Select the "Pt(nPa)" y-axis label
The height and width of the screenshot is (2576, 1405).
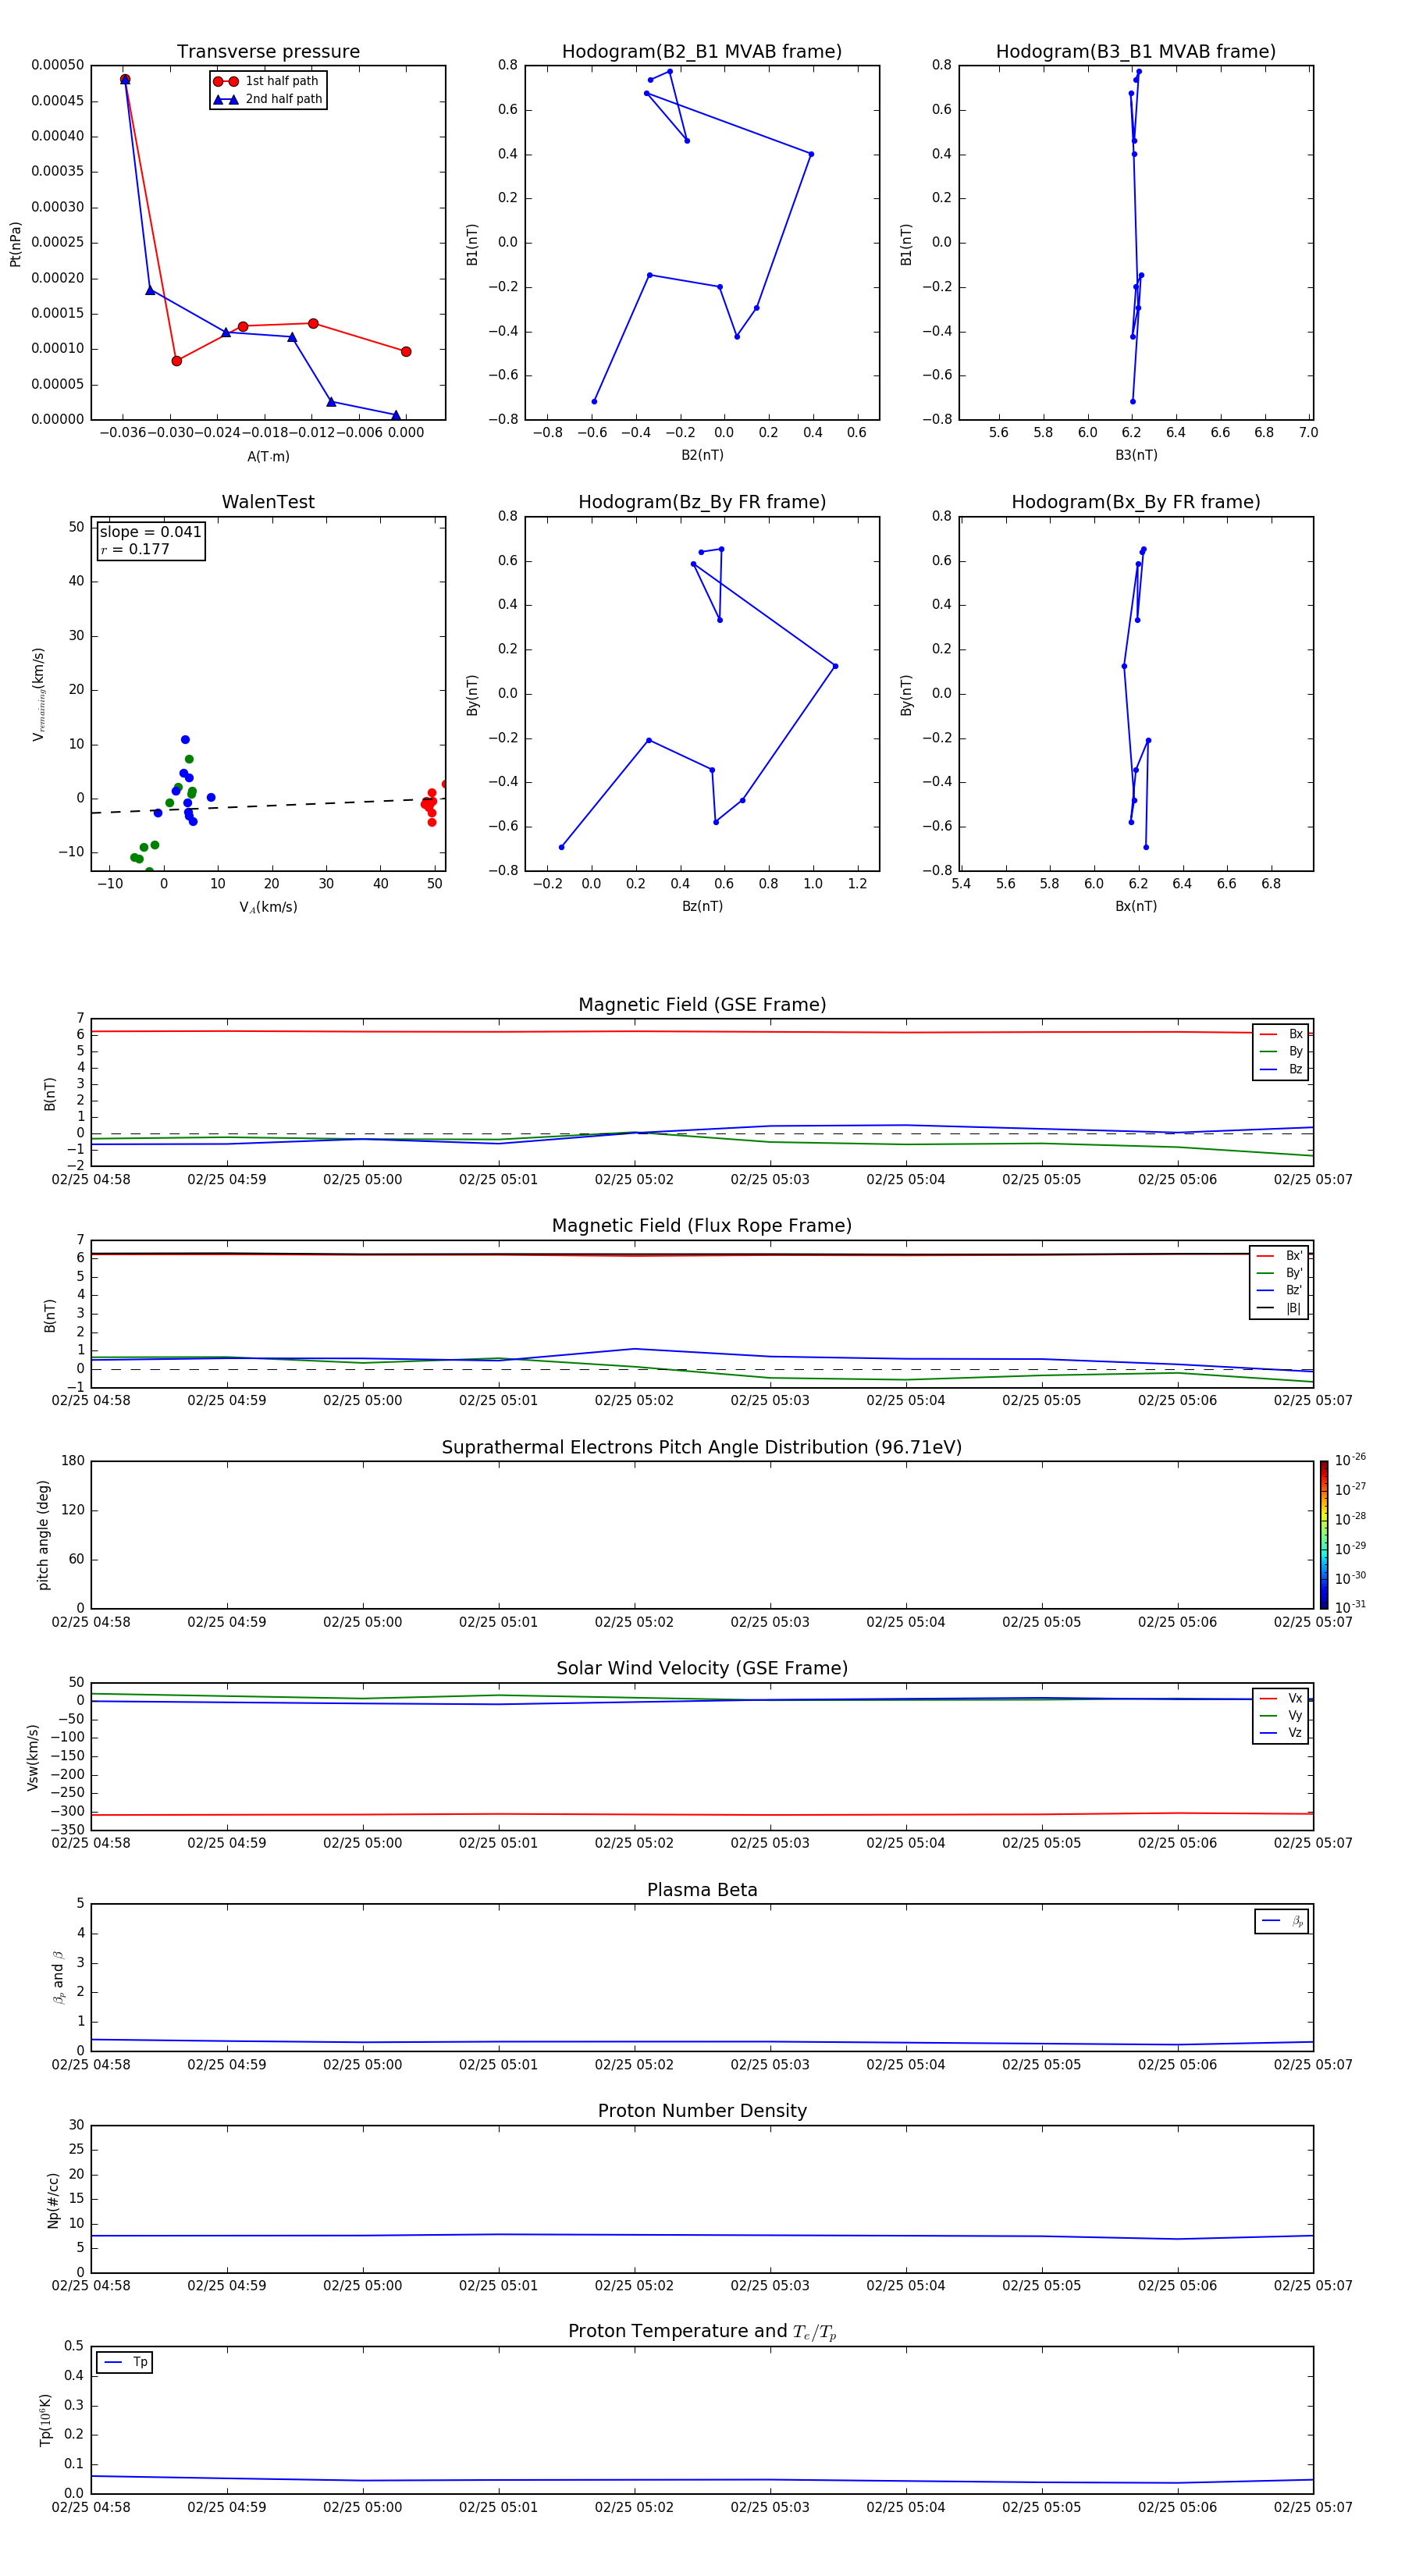[15, 244]
